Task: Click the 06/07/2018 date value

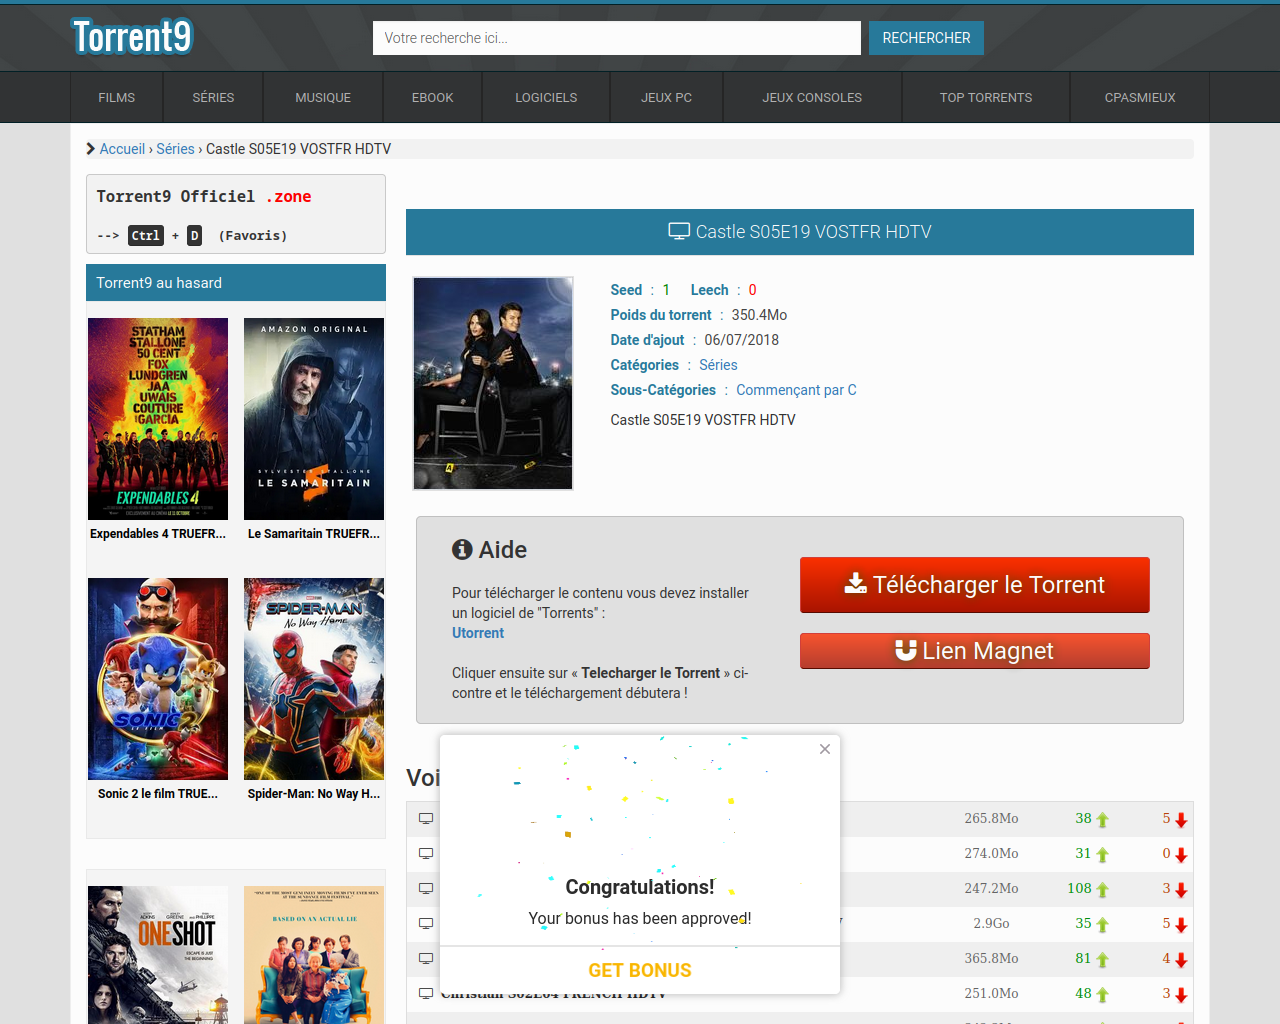Action: 741,340
